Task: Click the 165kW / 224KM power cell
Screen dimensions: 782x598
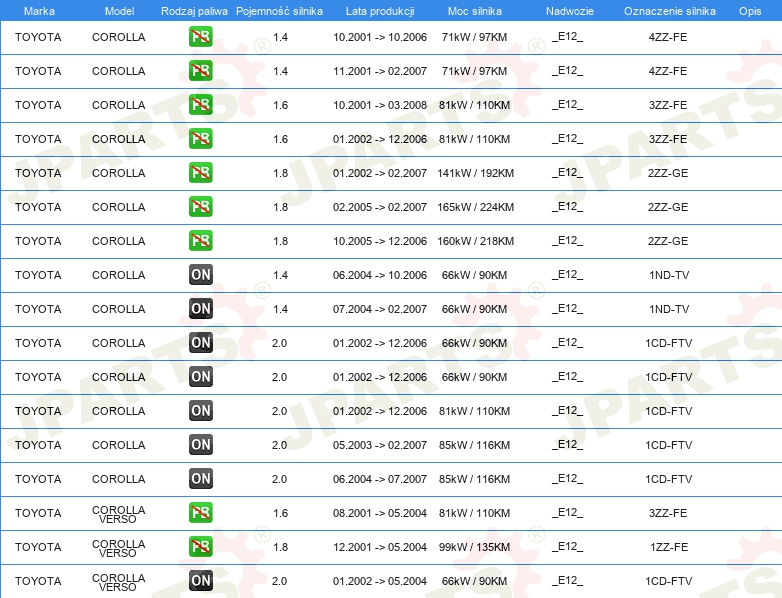Action: click(475, 207)
